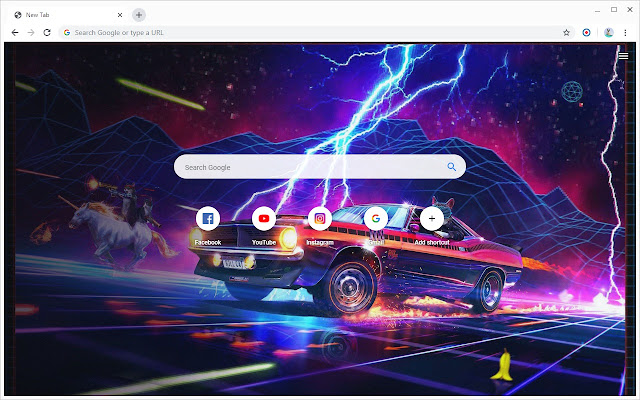Select the New Tab tab
640x400 pixels.
(x=68, y=15)
